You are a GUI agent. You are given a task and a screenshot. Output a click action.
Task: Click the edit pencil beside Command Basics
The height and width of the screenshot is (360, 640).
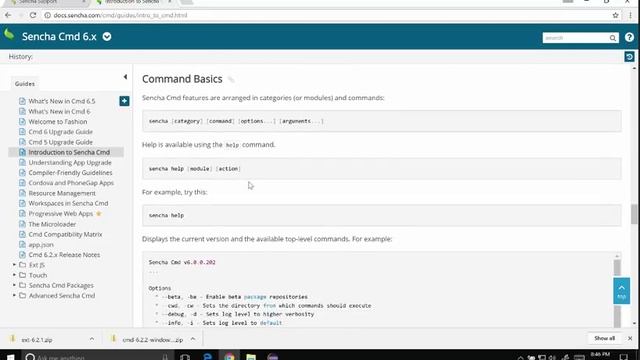pos(231,80)
